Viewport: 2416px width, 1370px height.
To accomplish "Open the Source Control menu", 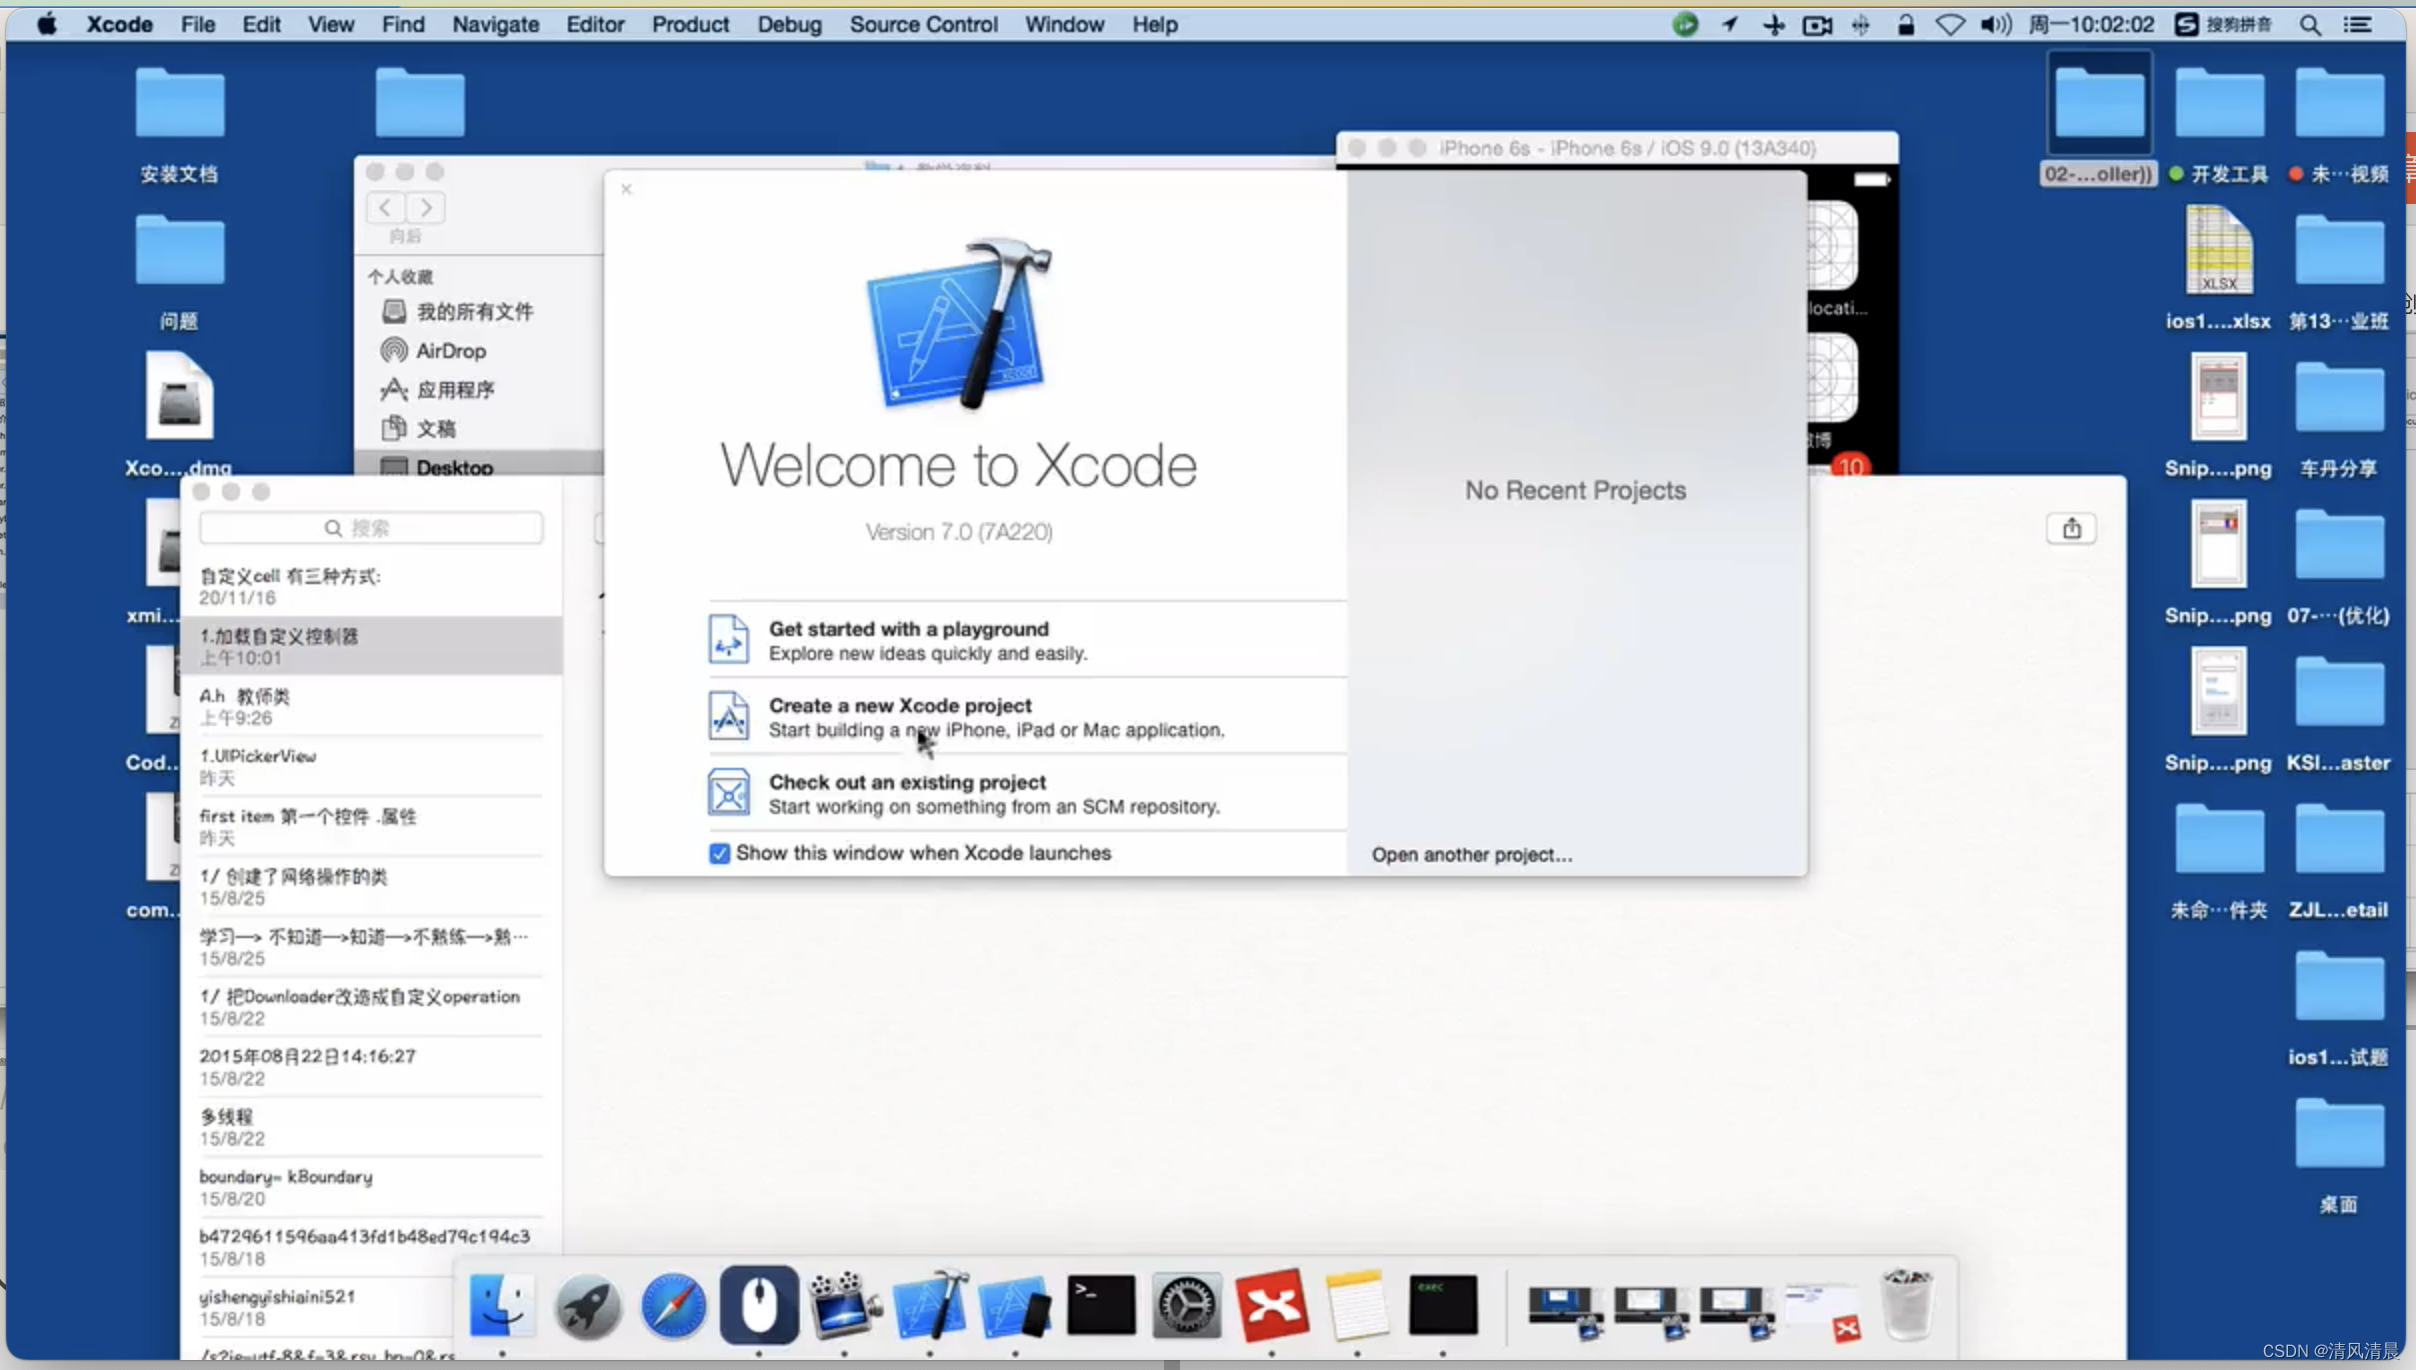I will coord(923,24).
